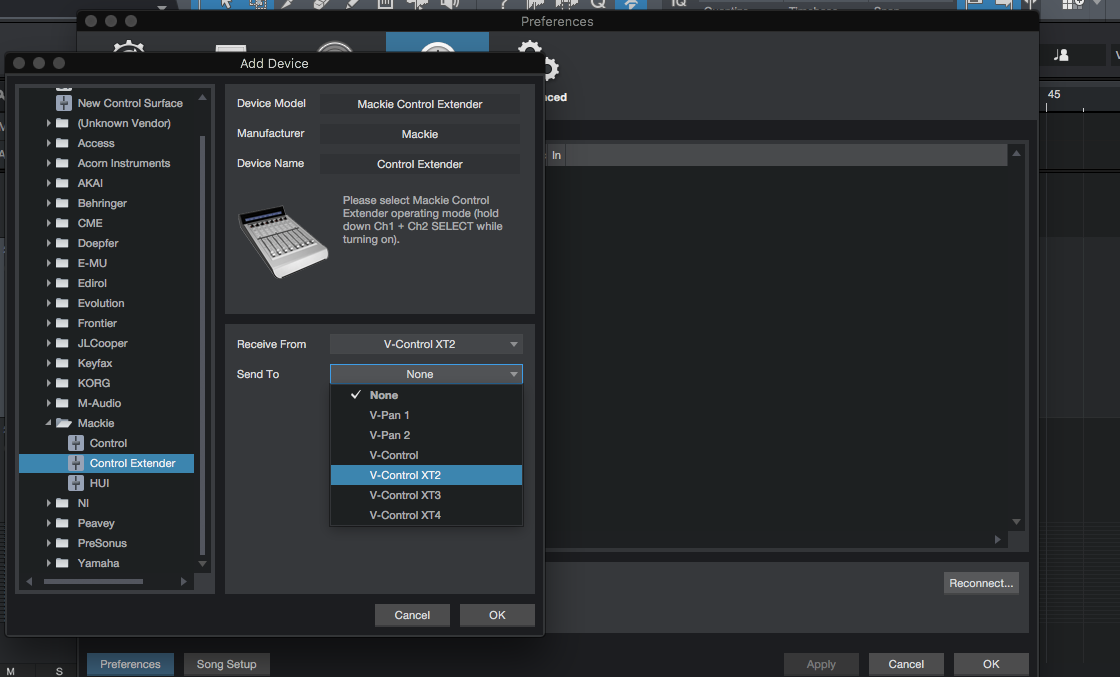Choose V-Control XT2 in the Send To list
This screenshot has height=677, width=1120.
point(426,475)
